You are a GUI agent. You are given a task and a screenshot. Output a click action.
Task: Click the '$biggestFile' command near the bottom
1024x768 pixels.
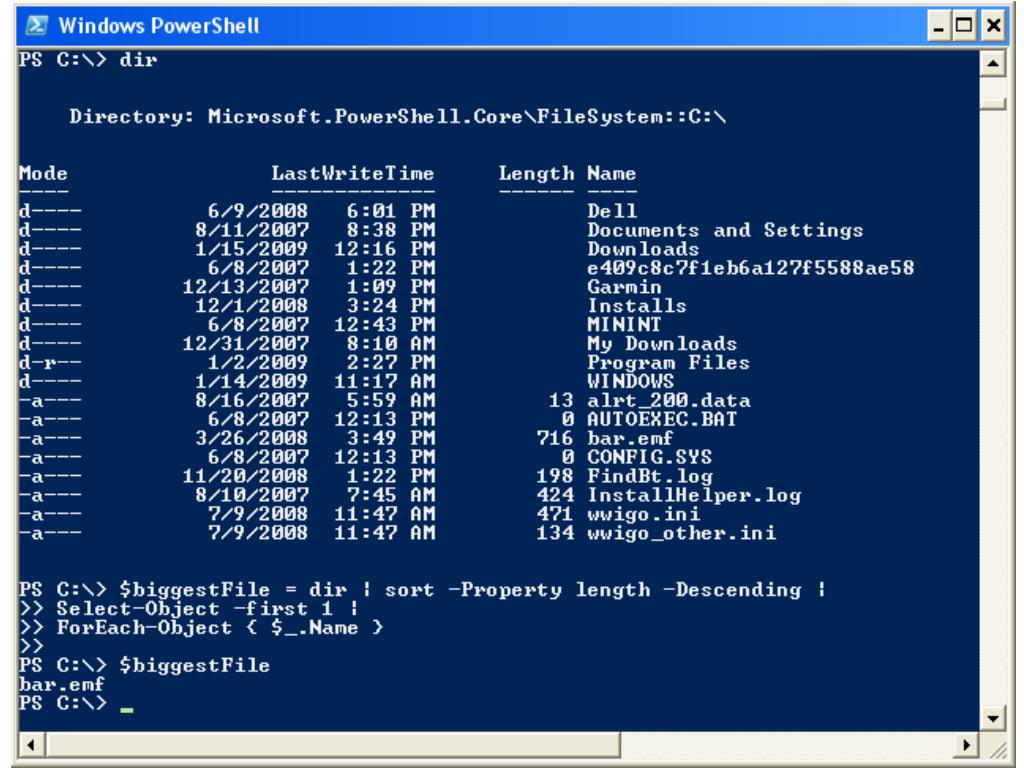[x=195, y=666]
